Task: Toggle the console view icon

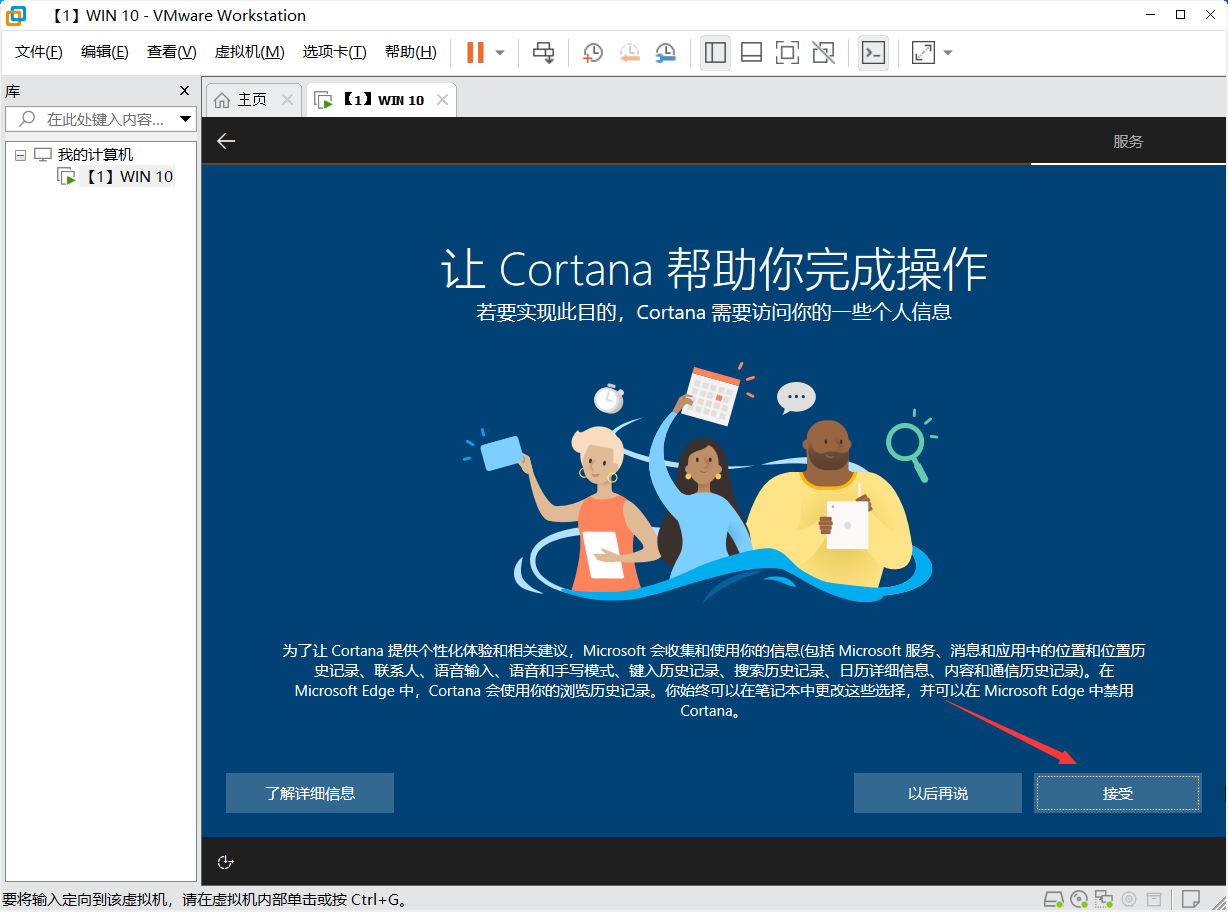Action: click(873, 52)
